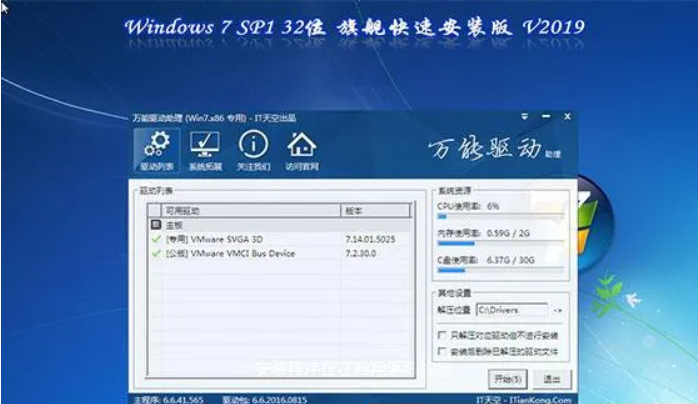Open the 关注我们 info icon

coord(253,150)
